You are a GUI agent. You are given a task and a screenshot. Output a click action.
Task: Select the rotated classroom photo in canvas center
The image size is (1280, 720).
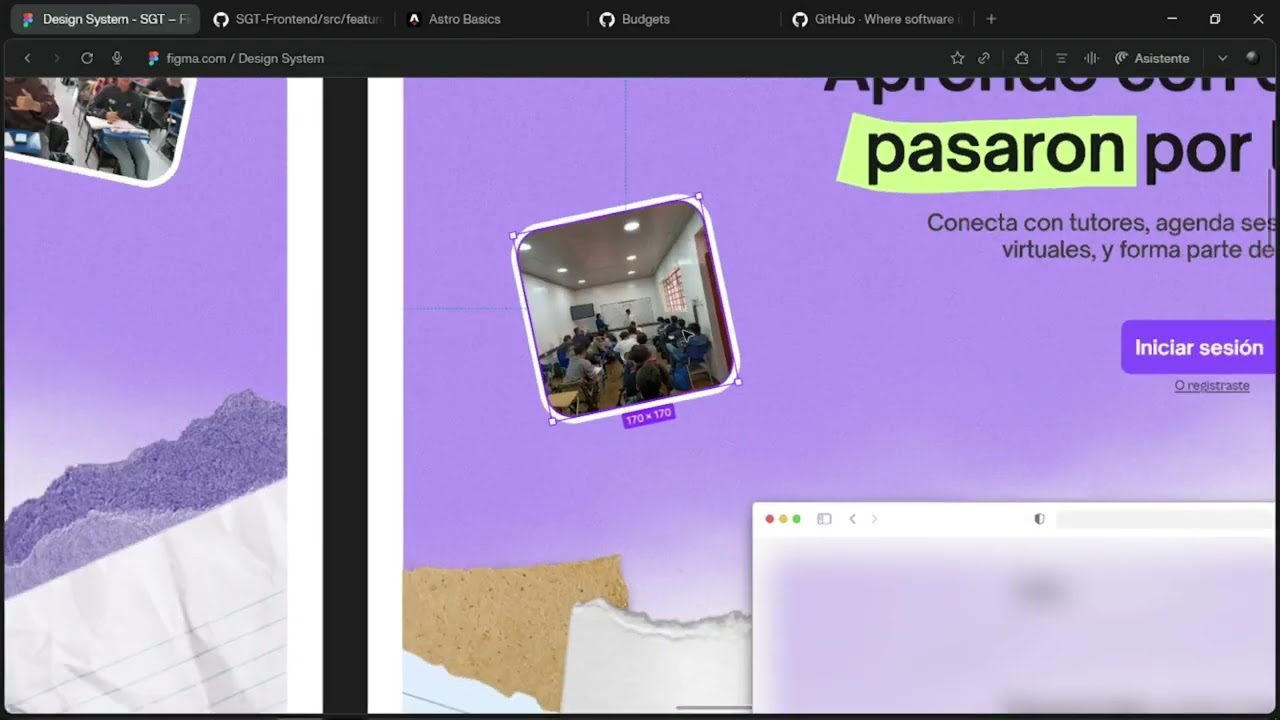(x=626, y=308)
